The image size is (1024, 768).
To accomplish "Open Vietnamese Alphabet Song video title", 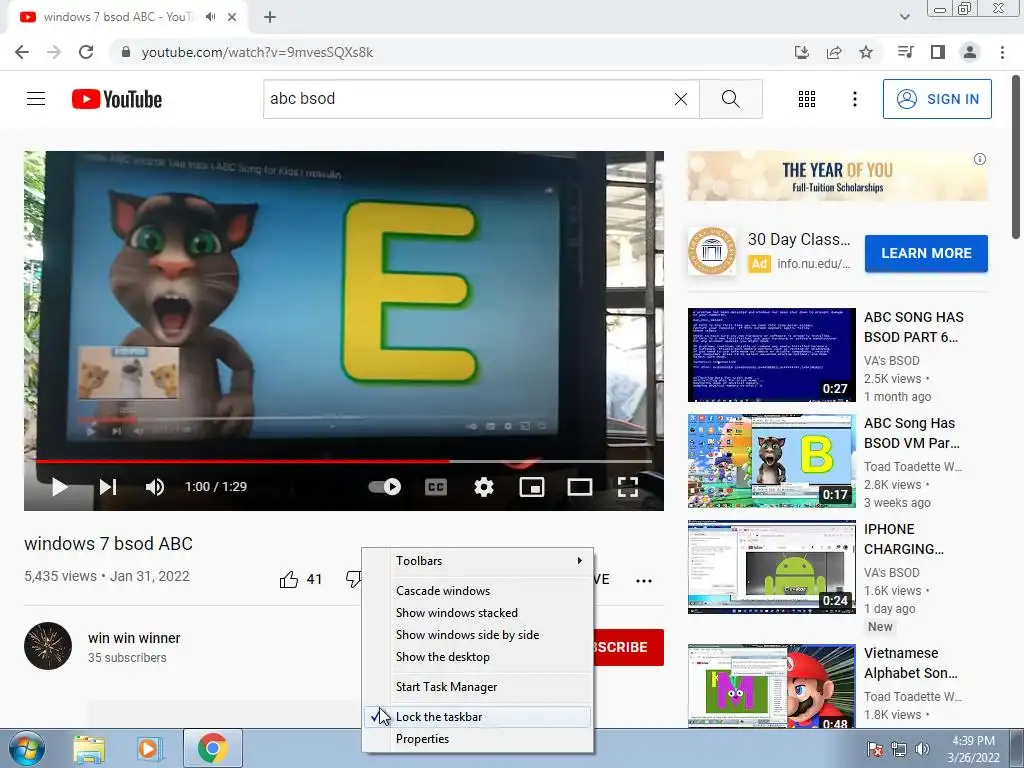I will (x=910, y=663).
